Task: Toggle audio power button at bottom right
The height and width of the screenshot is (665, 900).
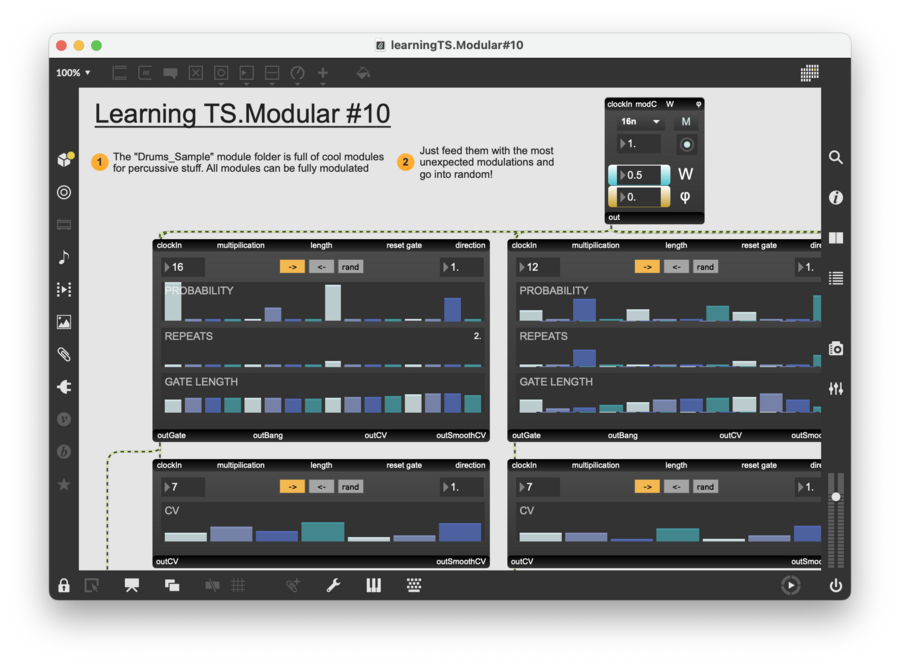Action: click(x=836, y=585)
